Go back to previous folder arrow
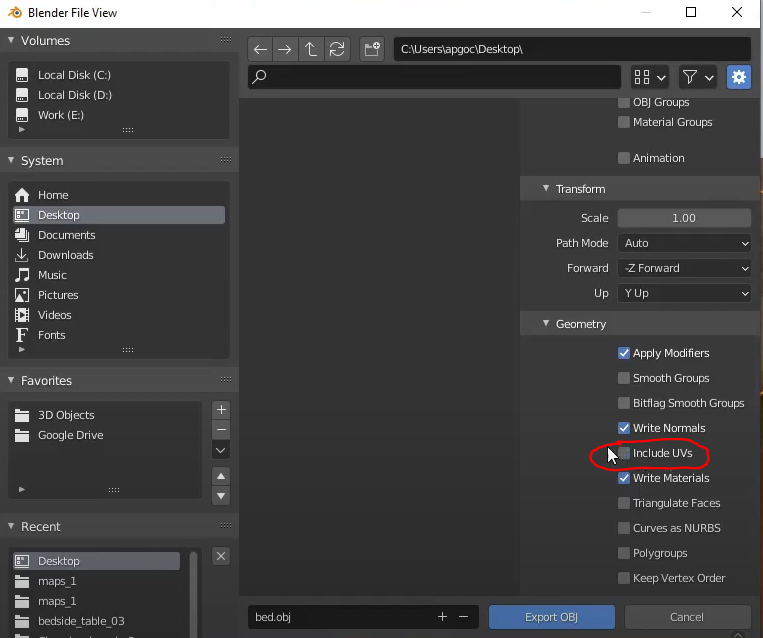 (x=260, y=49)
